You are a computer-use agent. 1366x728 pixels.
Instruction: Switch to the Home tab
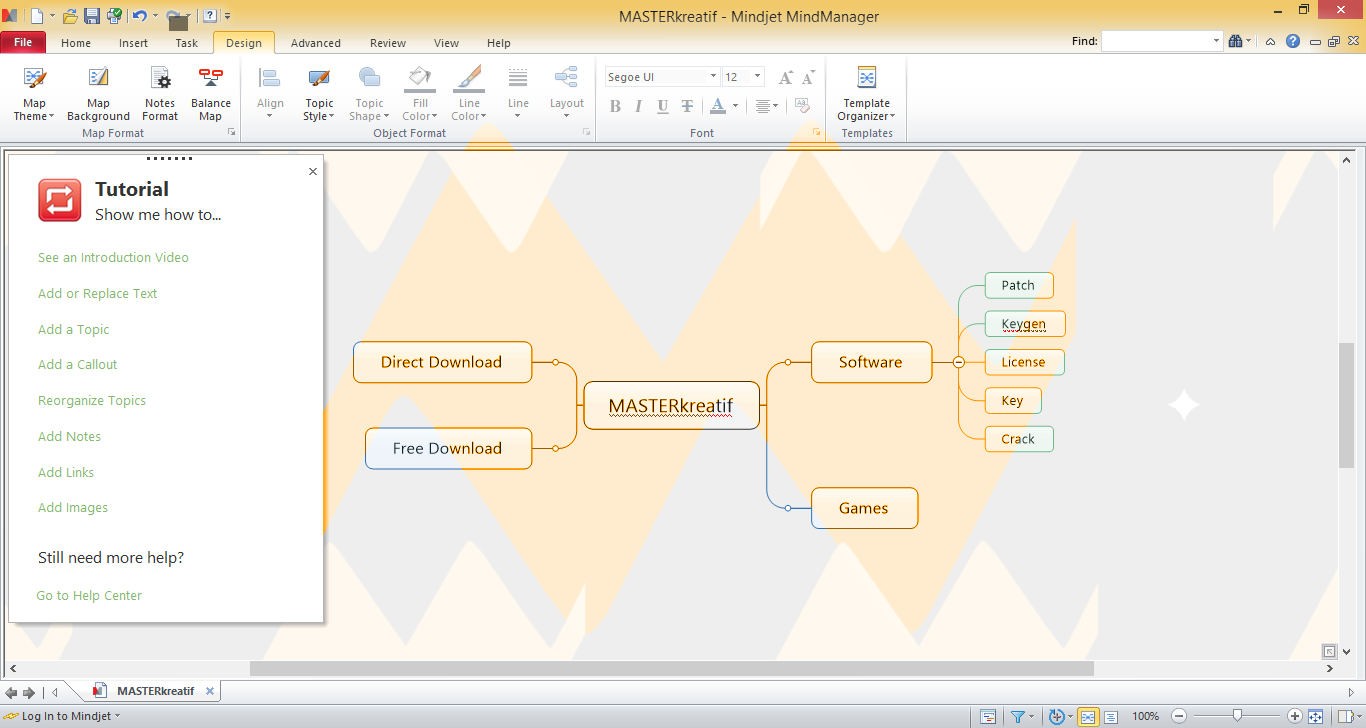(x=76, y=43)
